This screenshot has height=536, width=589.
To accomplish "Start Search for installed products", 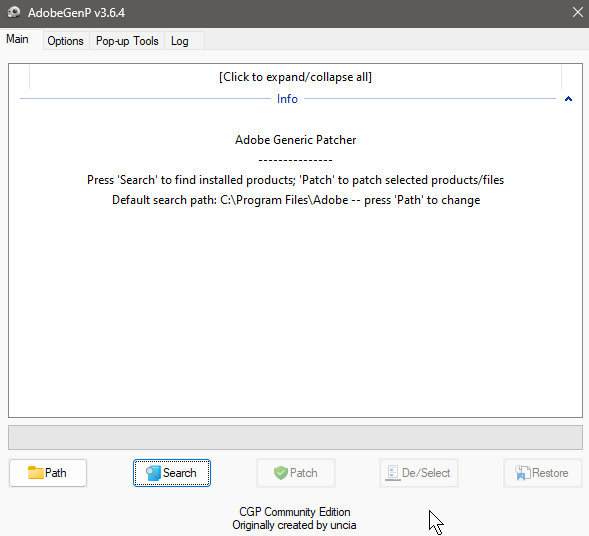I will coord(172,473).
